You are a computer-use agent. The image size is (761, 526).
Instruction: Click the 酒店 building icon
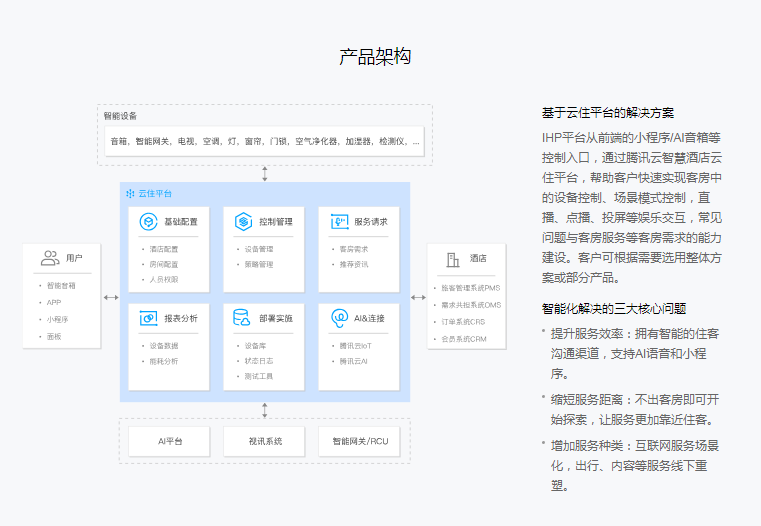tap(452, 260)
